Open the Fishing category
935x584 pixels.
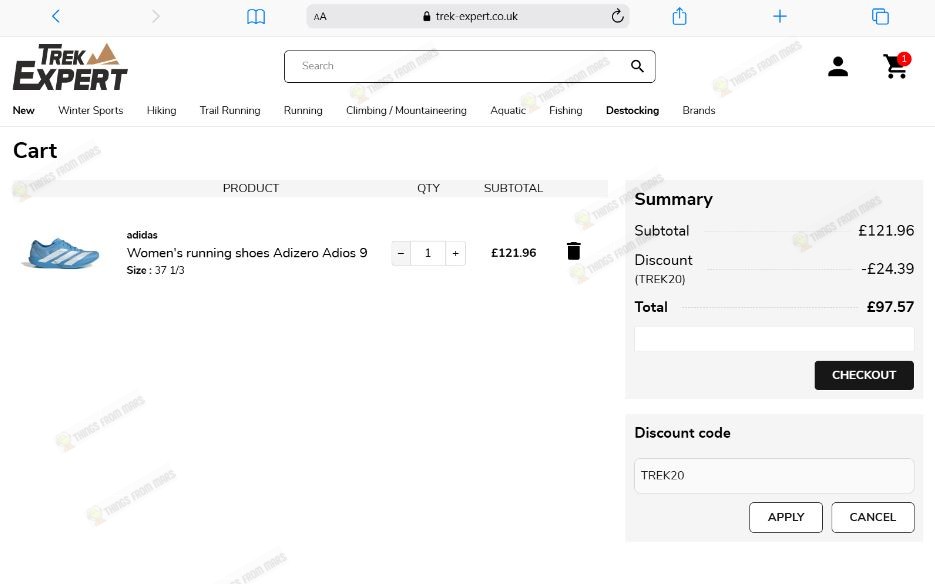click(x=565, y=110)
